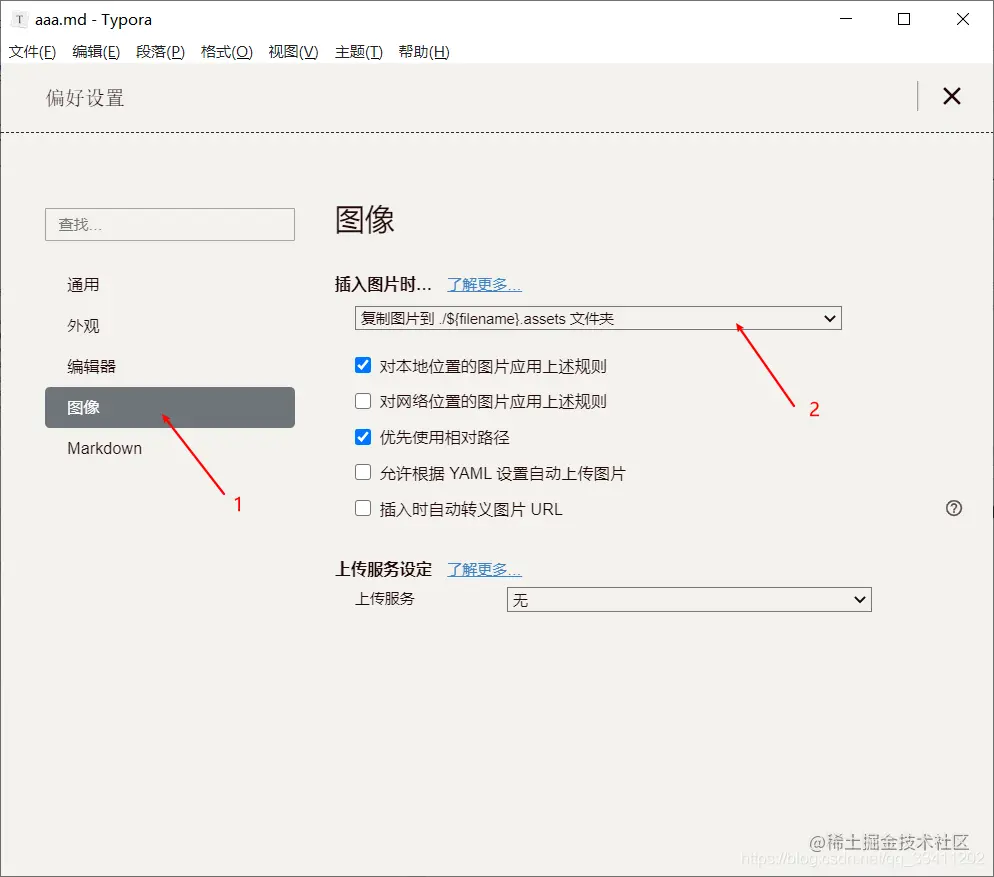This screenshot has height=877, width=994.
Task: Open the 主题 menu
Action: [x=358, y=52]
